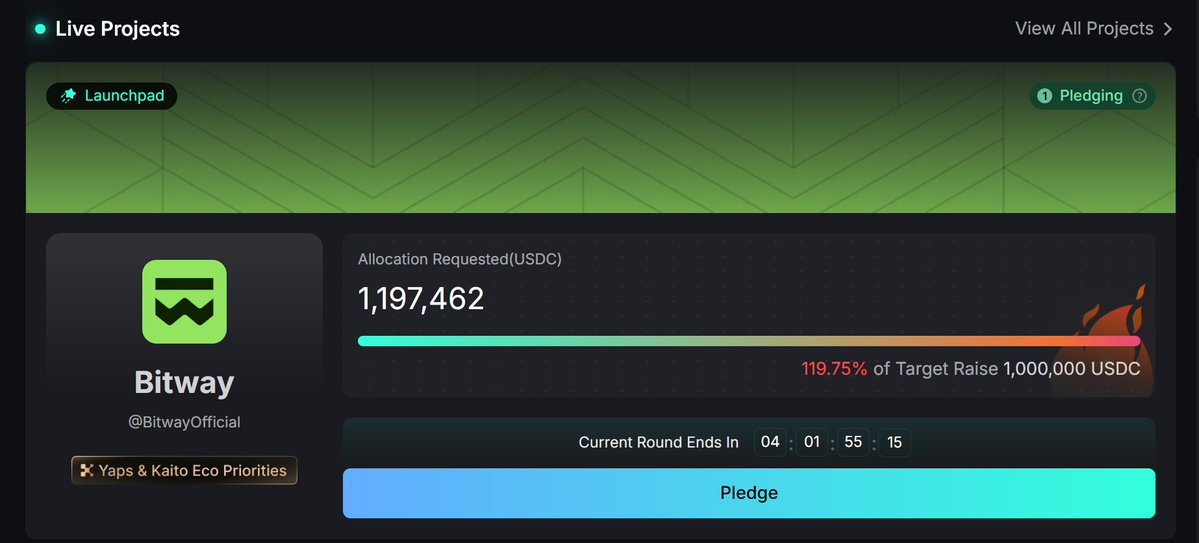Click the Pledging status label

point(1091,96)
